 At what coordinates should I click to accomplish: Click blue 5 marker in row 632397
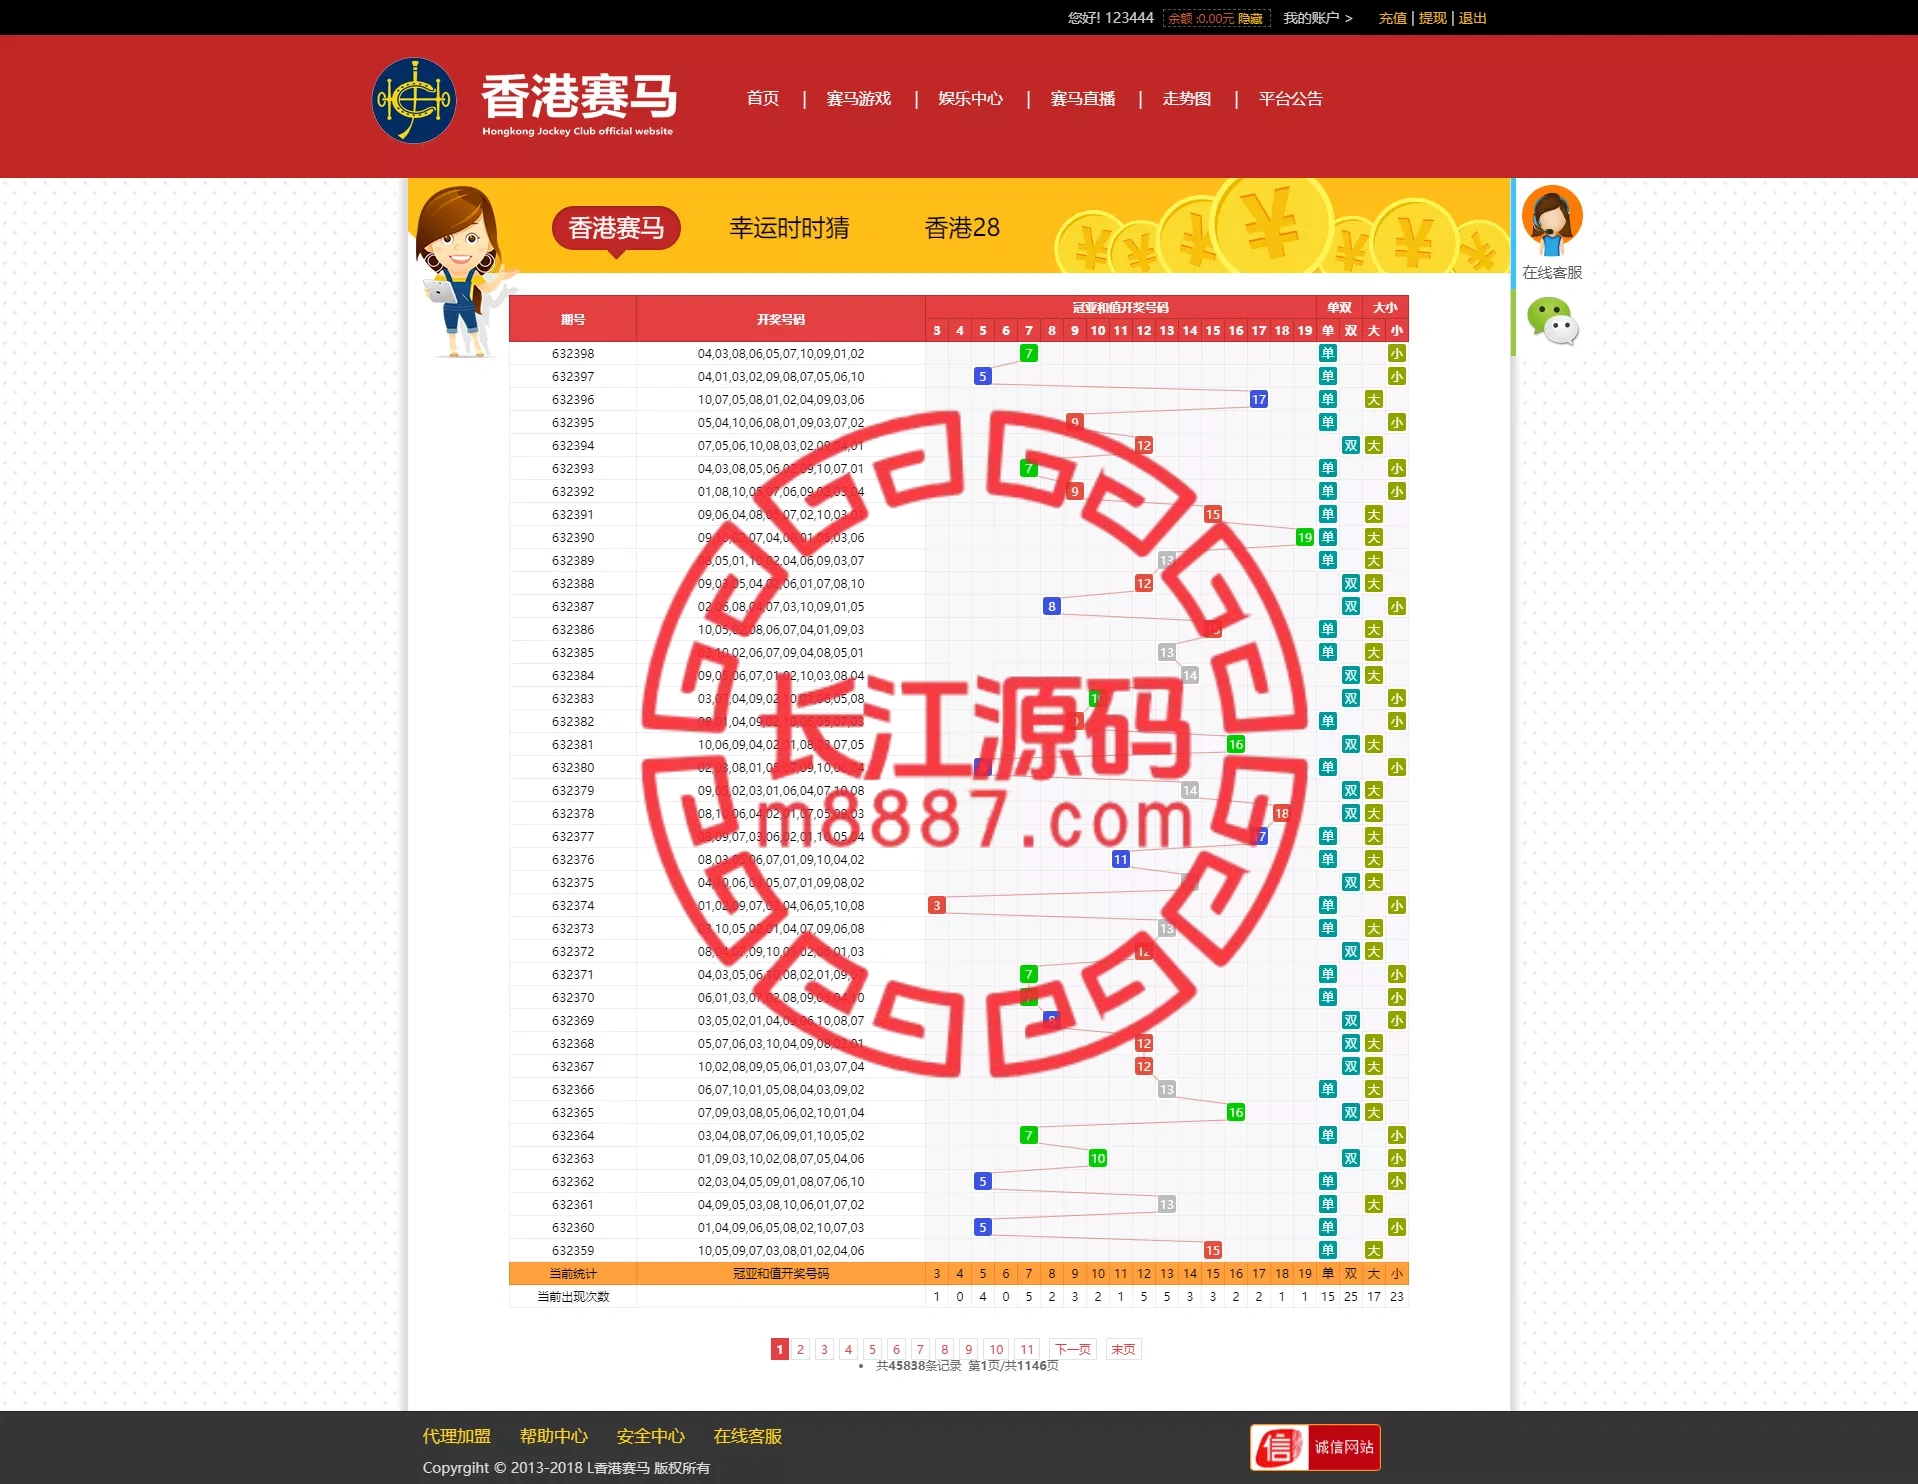[x=982, y=376]
